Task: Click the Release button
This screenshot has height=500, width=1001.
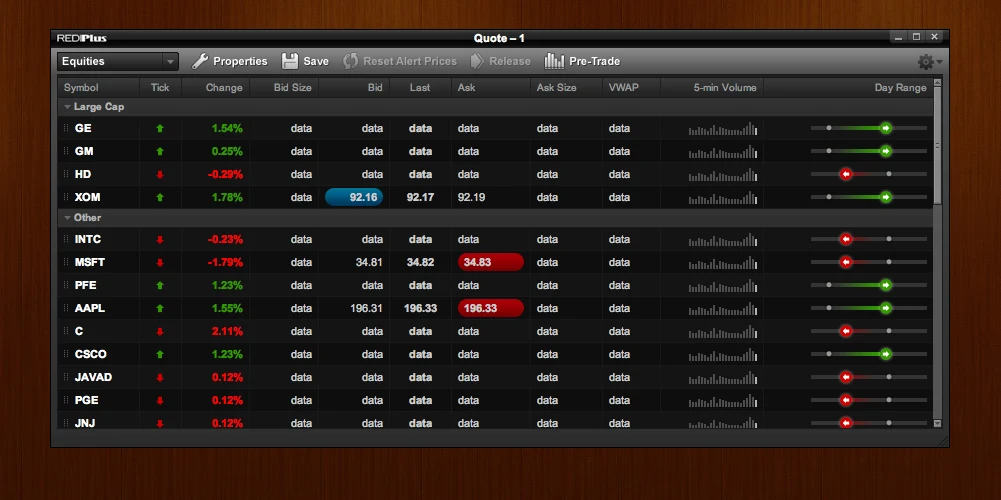Action: tap(500, 61)
